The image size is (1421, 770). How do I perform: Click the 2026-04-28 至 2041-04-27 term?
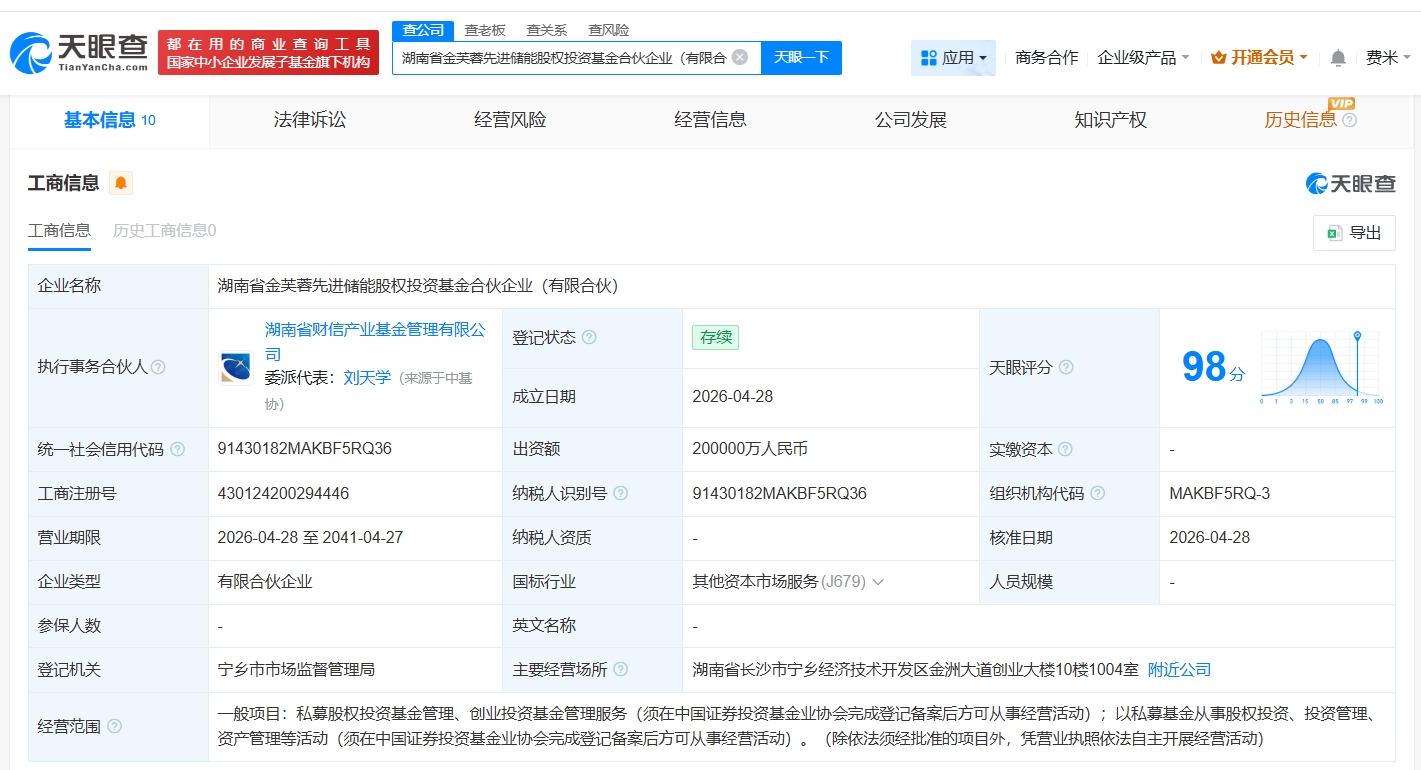pyautogui.click(x=310, y=537)
